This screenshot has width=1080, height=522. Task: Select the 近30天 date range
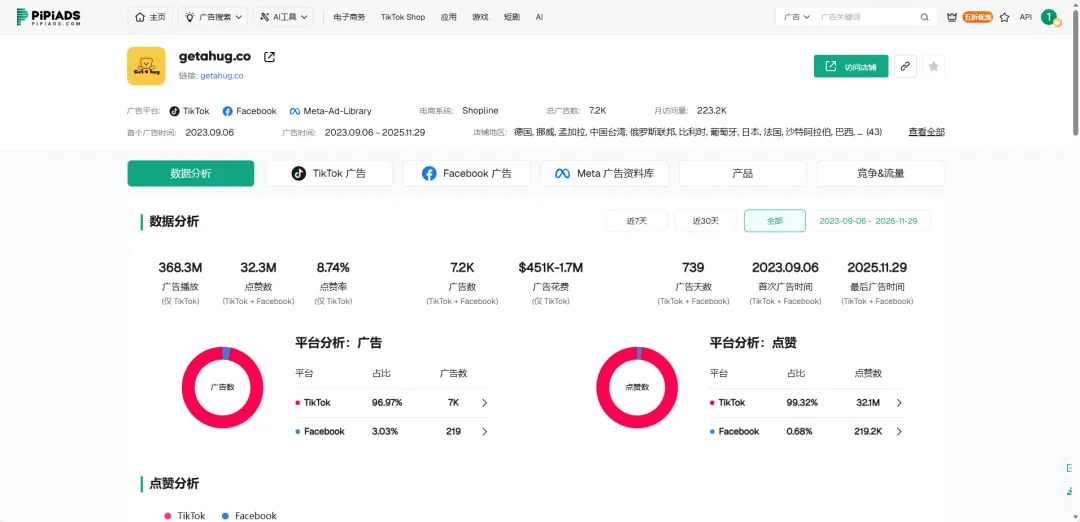(x=706, y=221)
